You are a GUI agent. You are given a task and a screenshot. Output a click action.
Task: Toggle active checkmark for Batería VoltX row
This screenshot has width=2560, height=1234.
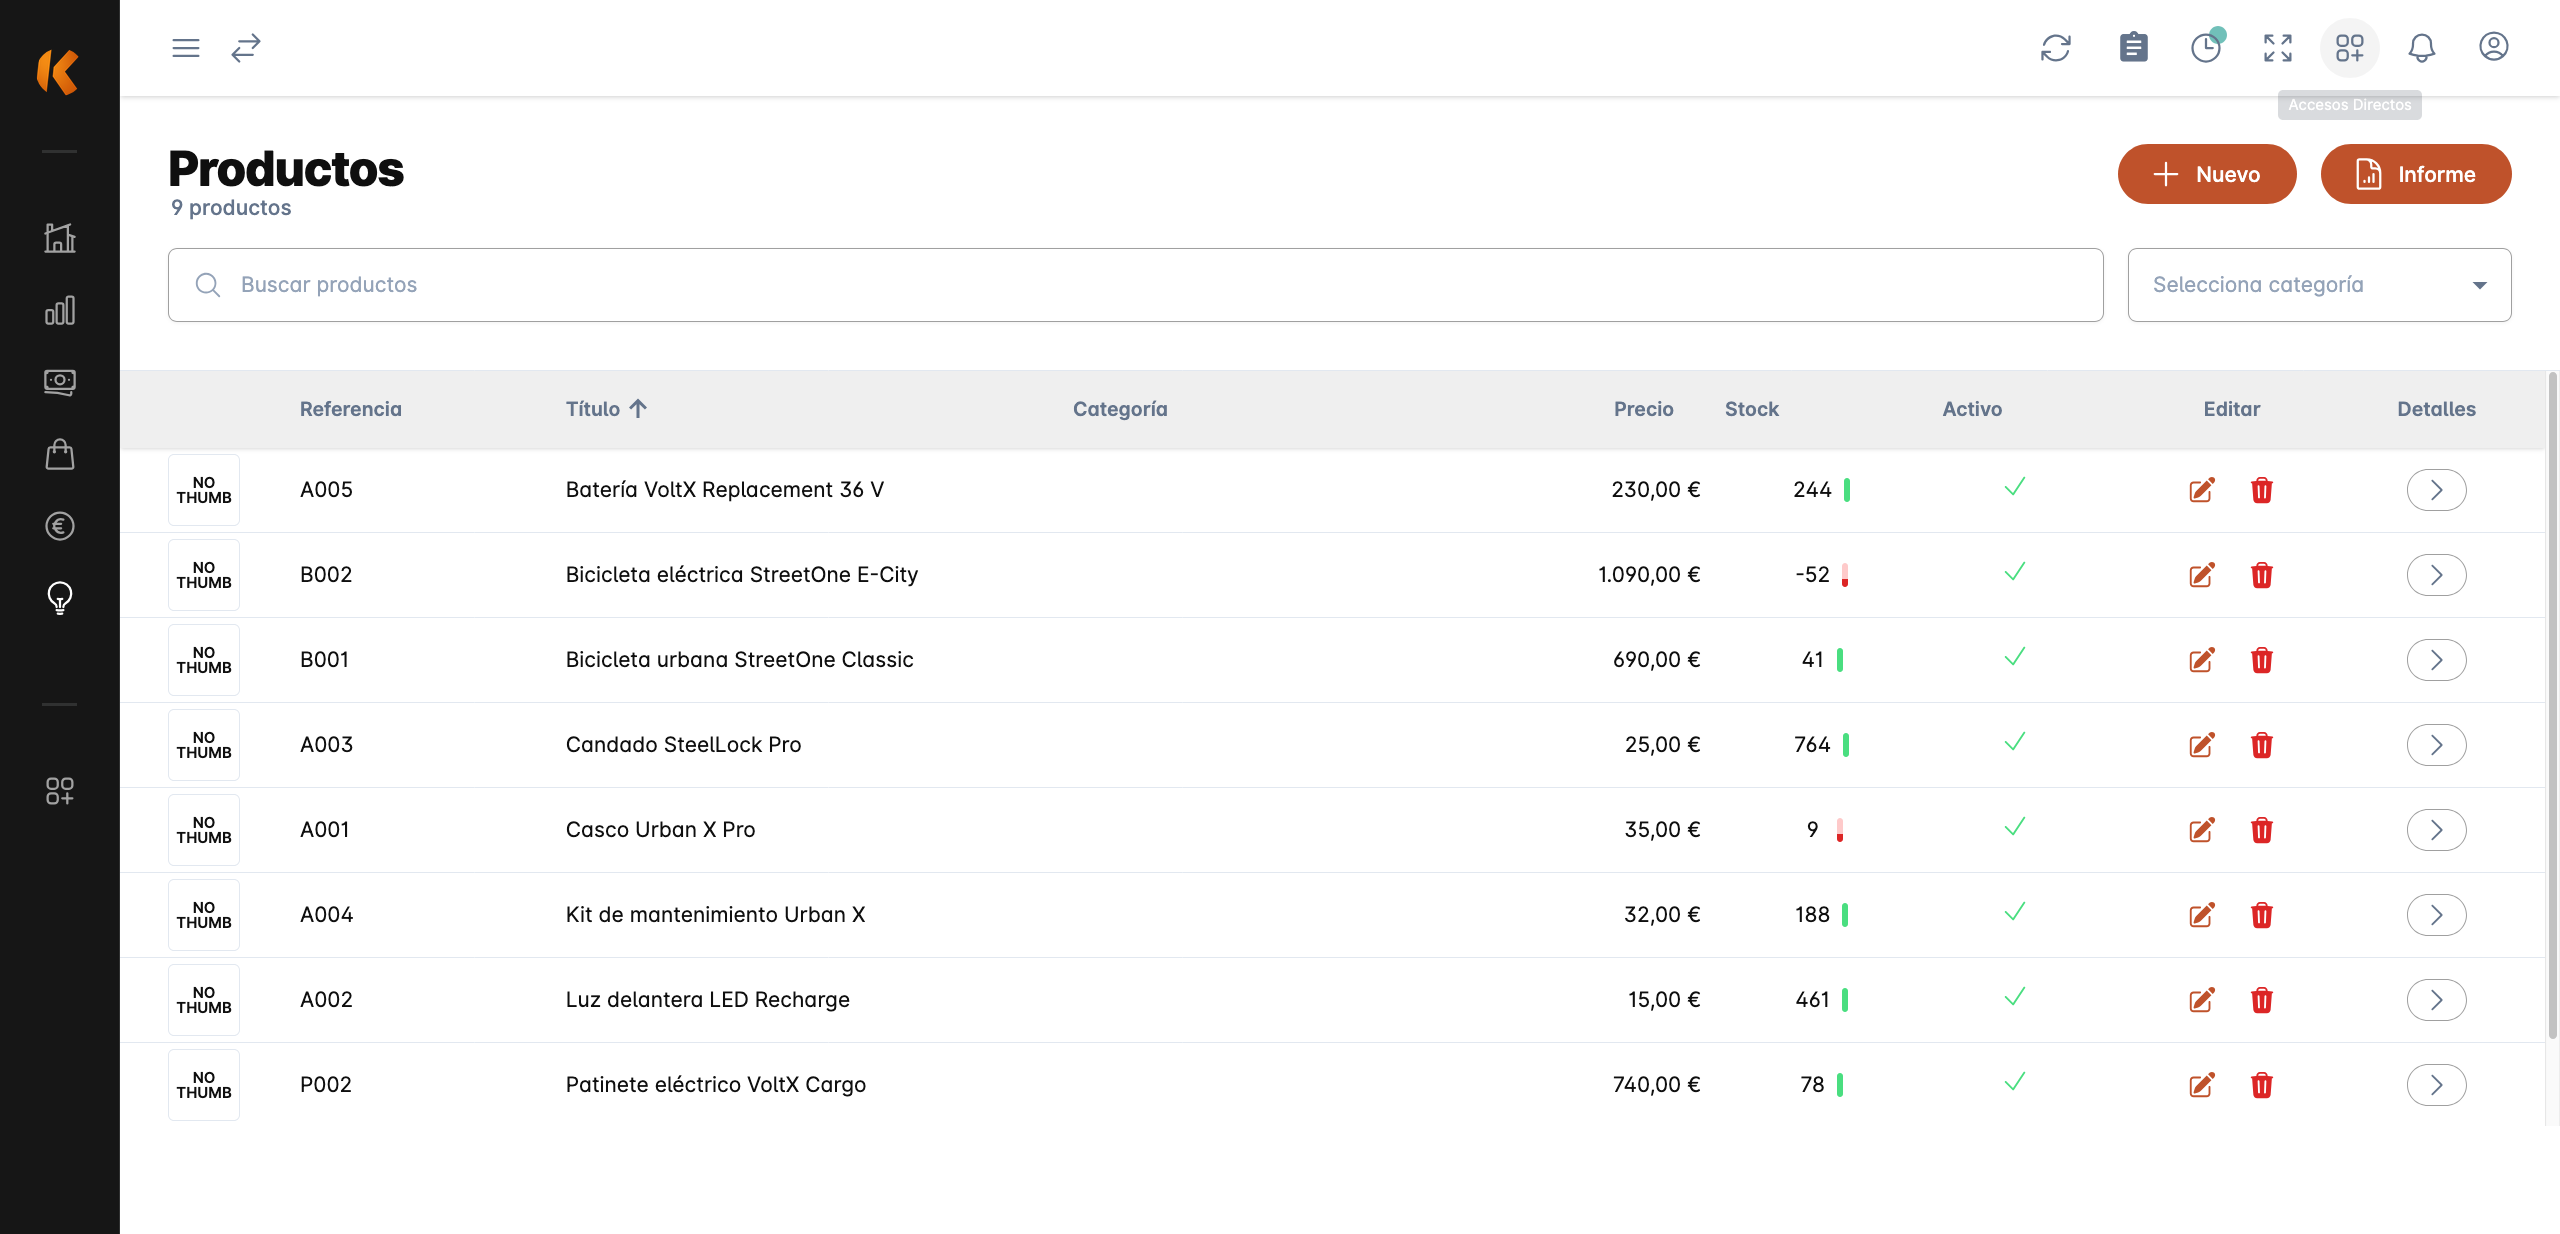coord(2014,488)
